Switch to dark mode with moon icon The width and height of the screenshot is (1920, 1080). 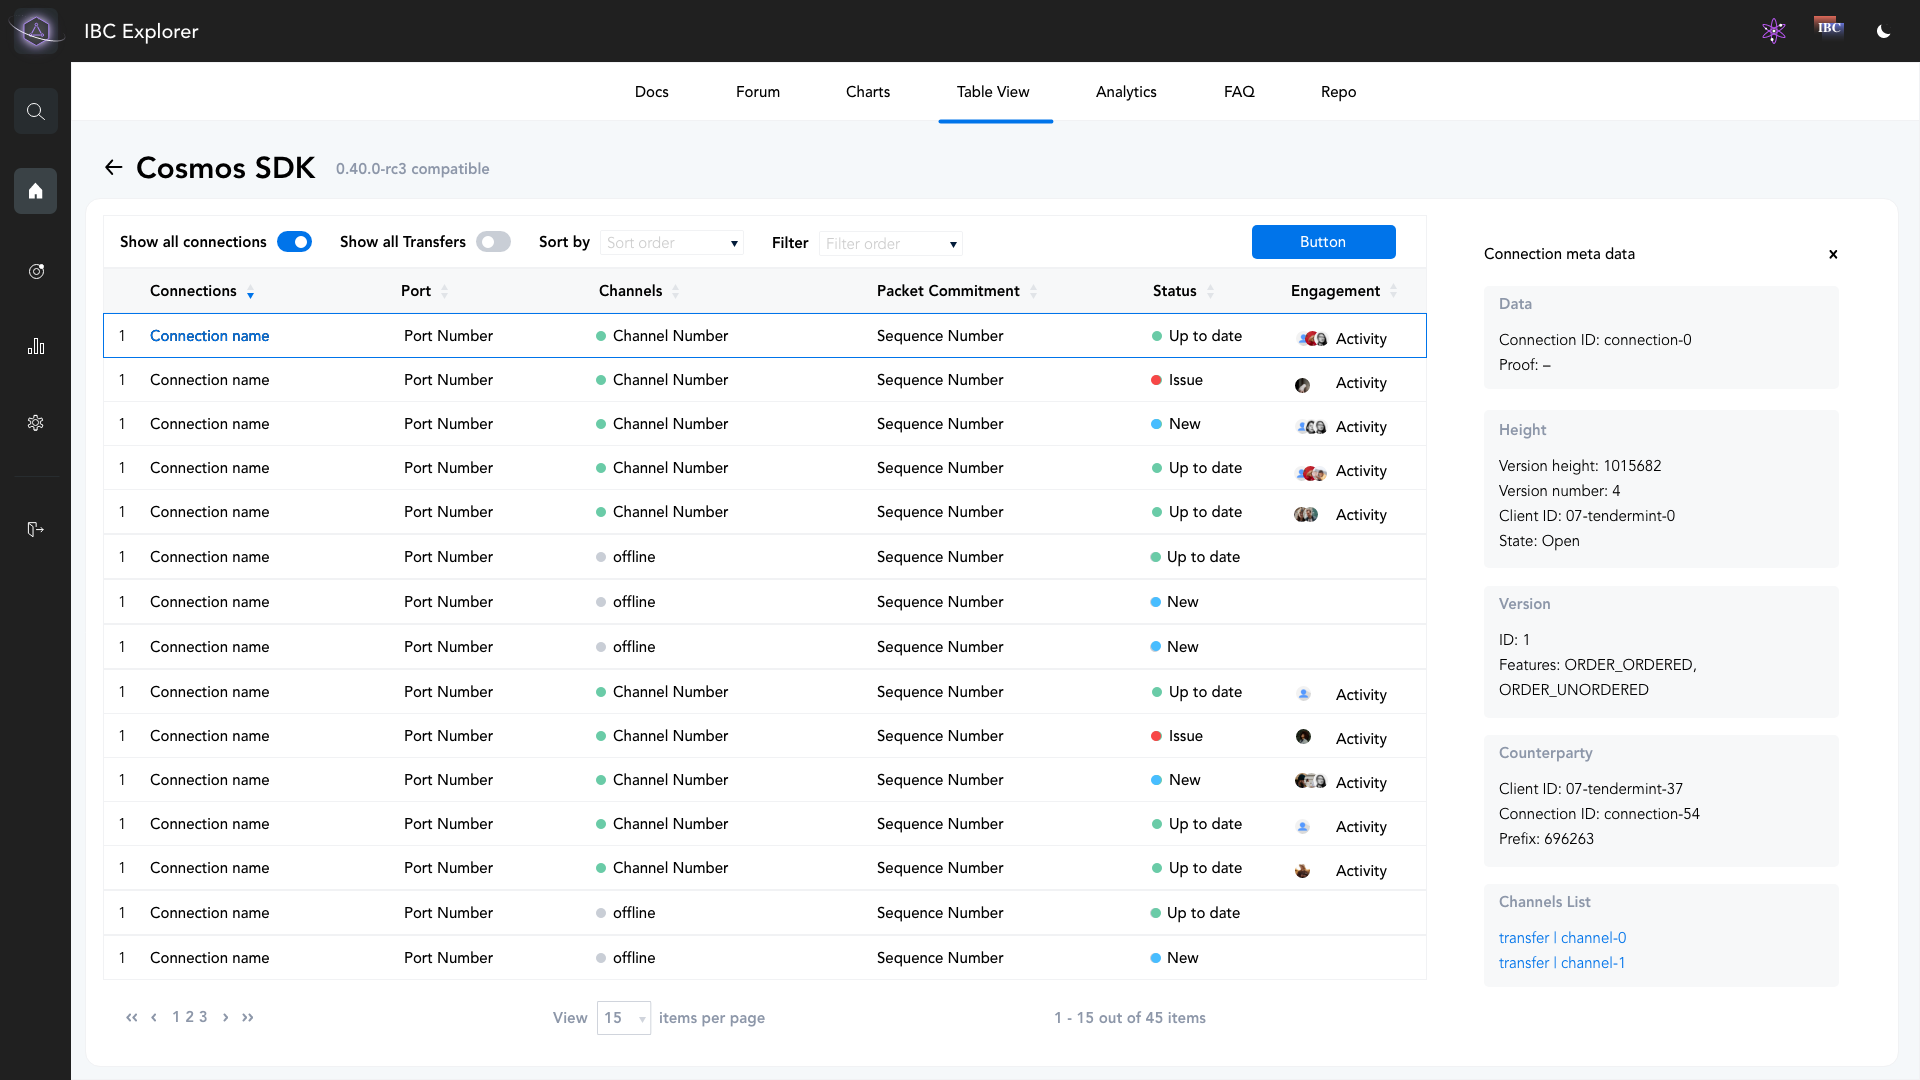pyautogui.click(x=1883, y=31)
